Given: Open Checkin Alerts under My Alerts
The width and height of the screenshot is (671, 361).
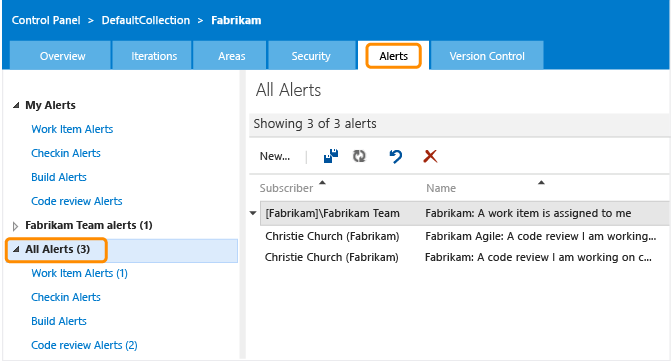Looking at the screenshot, I should coord(66,153).
